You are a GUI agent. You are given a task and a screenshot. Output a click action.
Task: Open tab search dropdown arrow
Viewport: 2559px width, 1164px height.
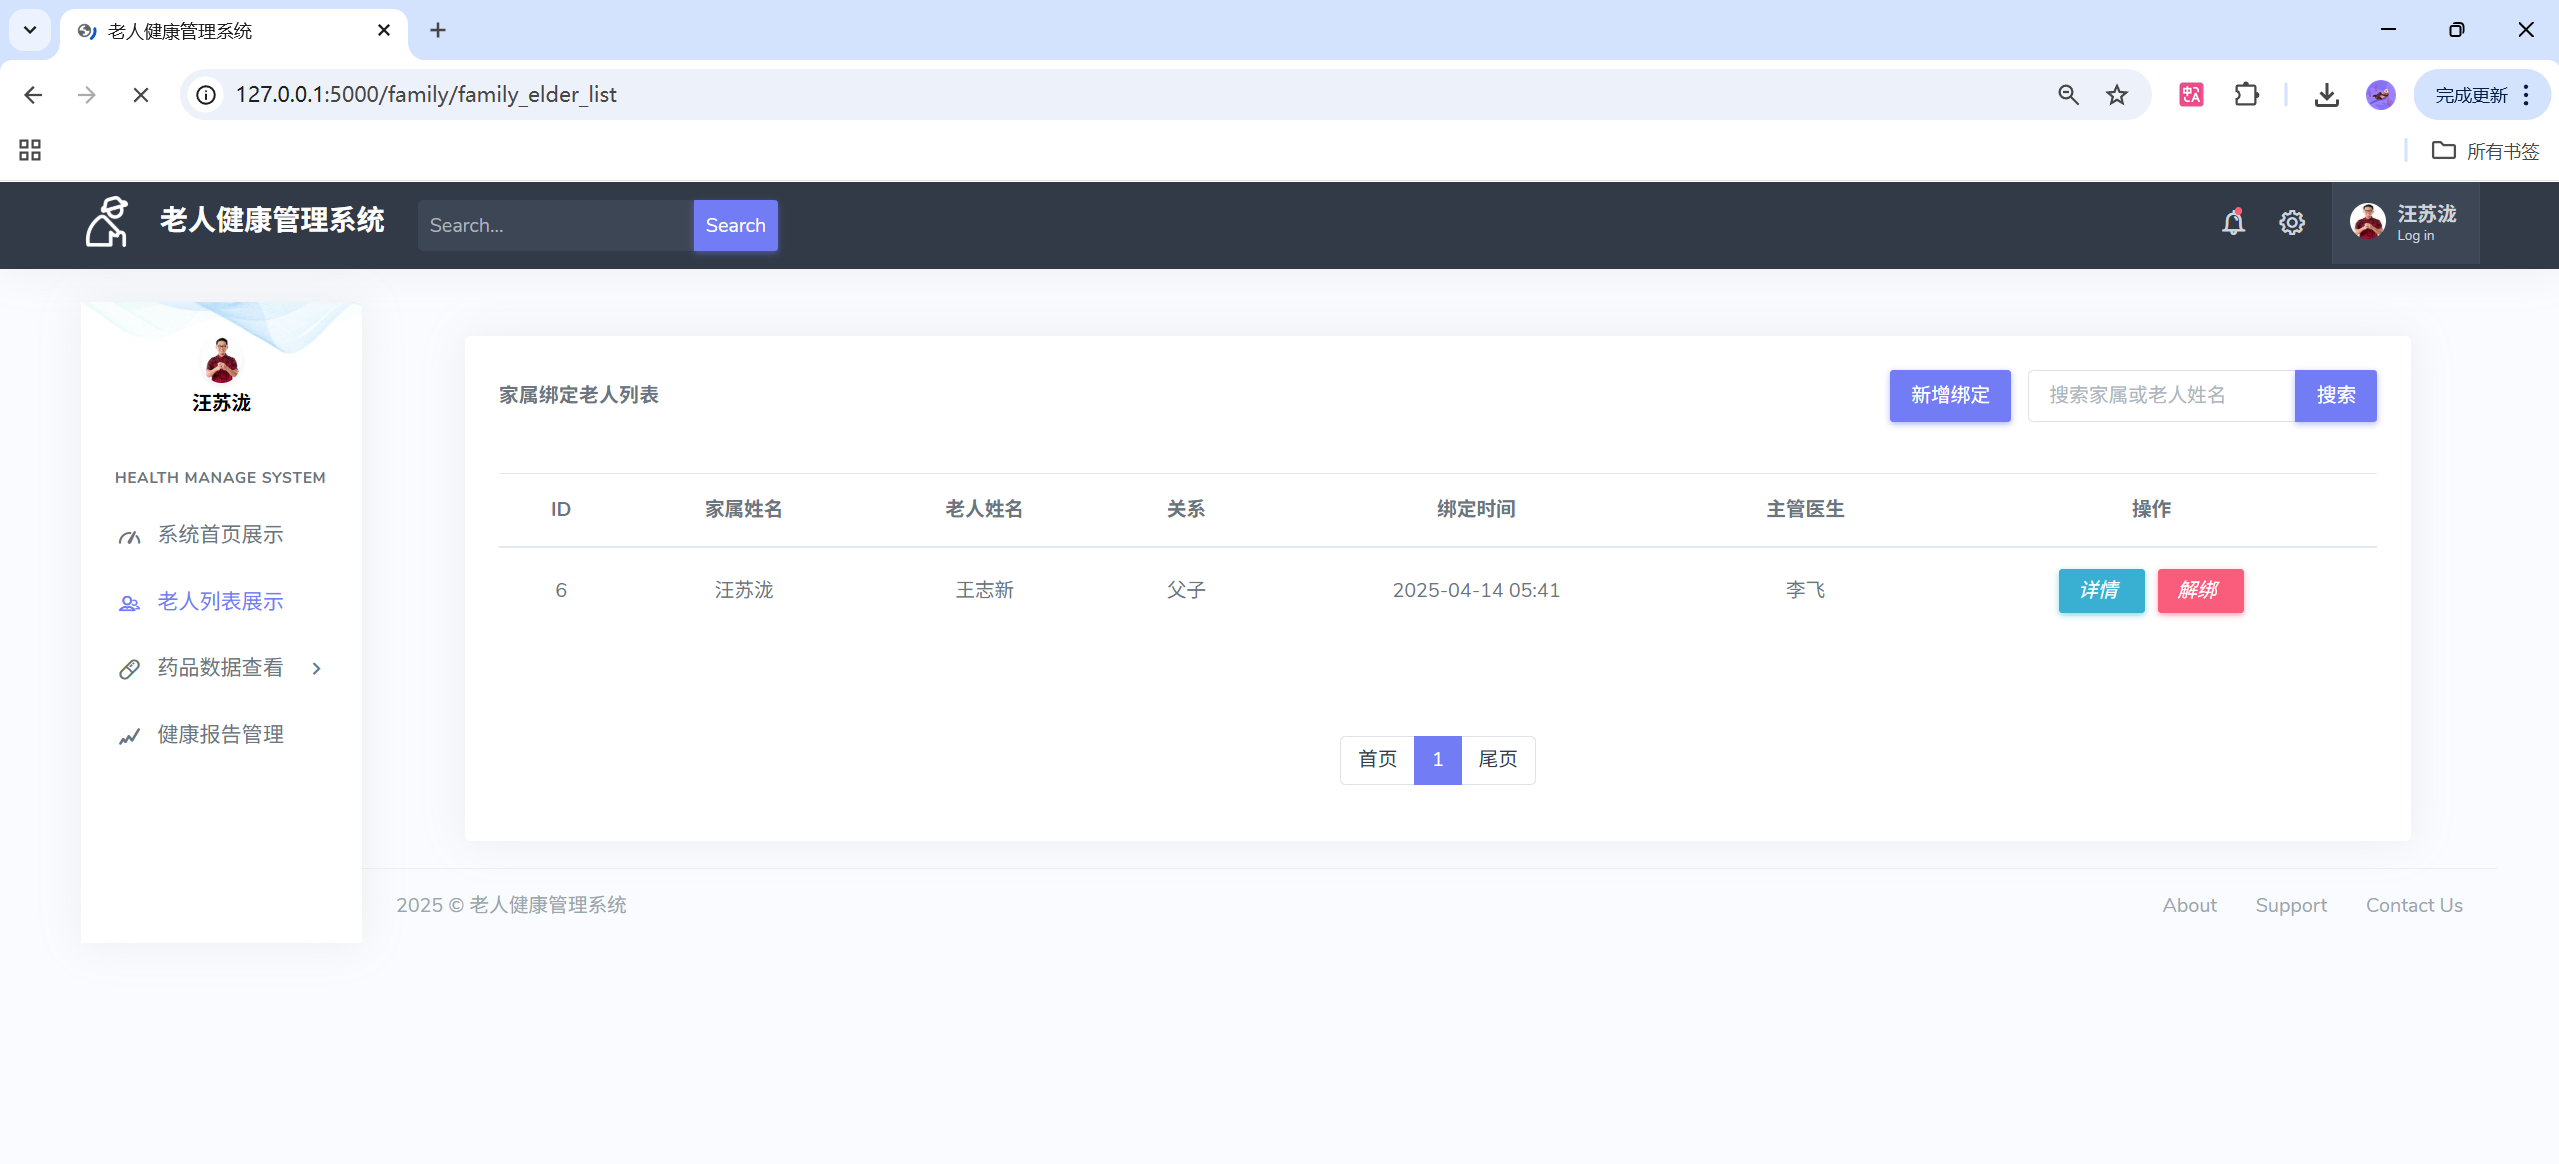point(30,30)
